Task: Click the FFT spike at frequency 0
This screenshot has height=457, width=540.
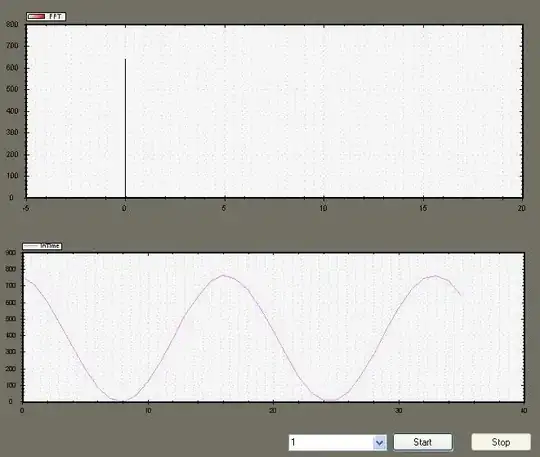Action: pos(125,128)
